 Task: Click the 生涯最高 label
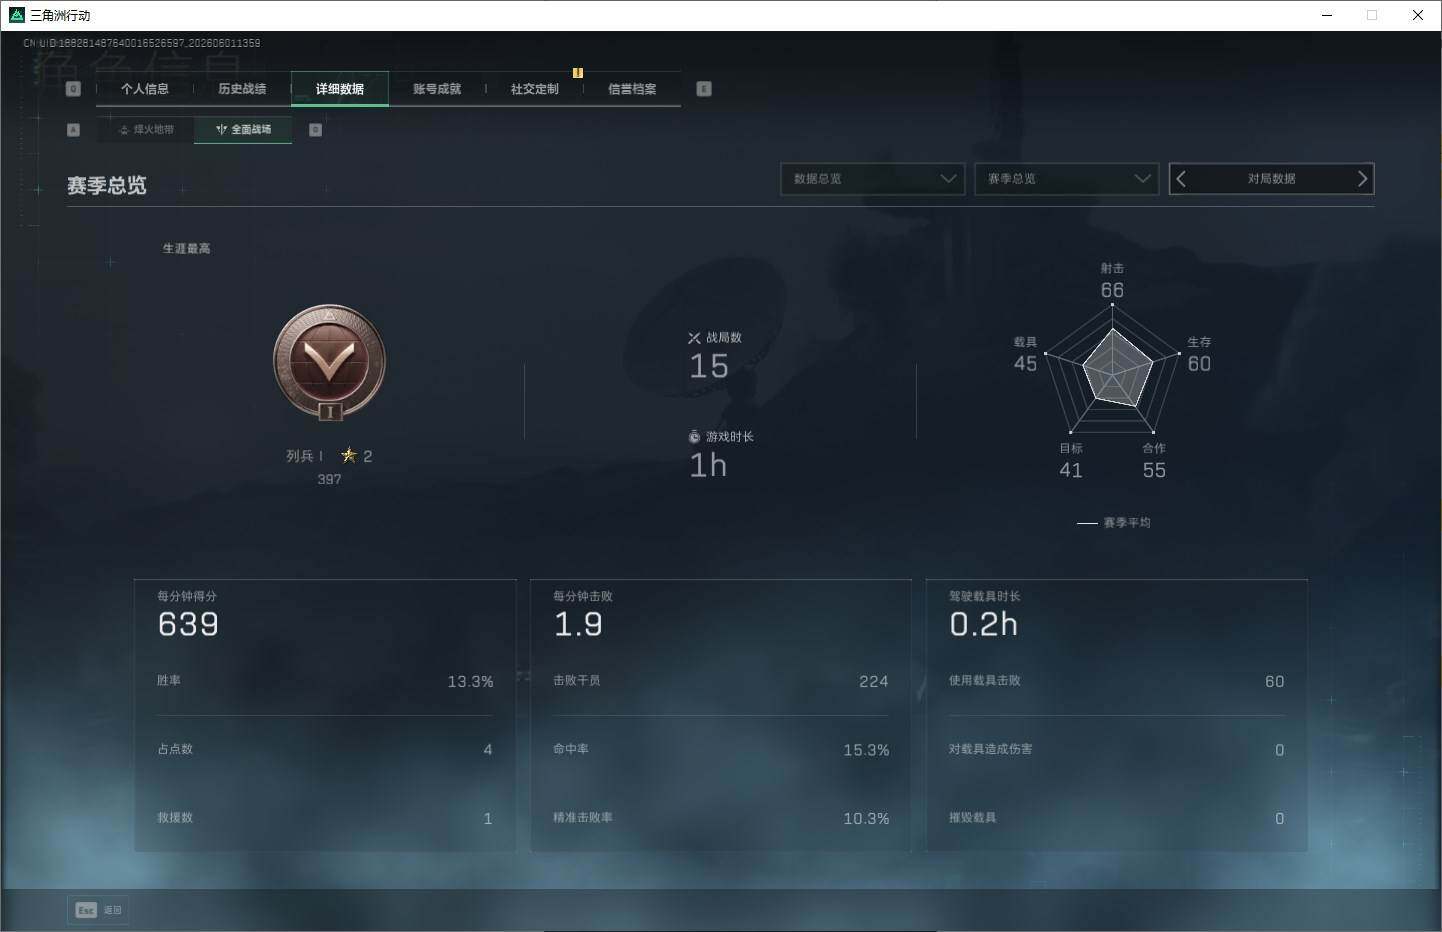click(187, 249)
